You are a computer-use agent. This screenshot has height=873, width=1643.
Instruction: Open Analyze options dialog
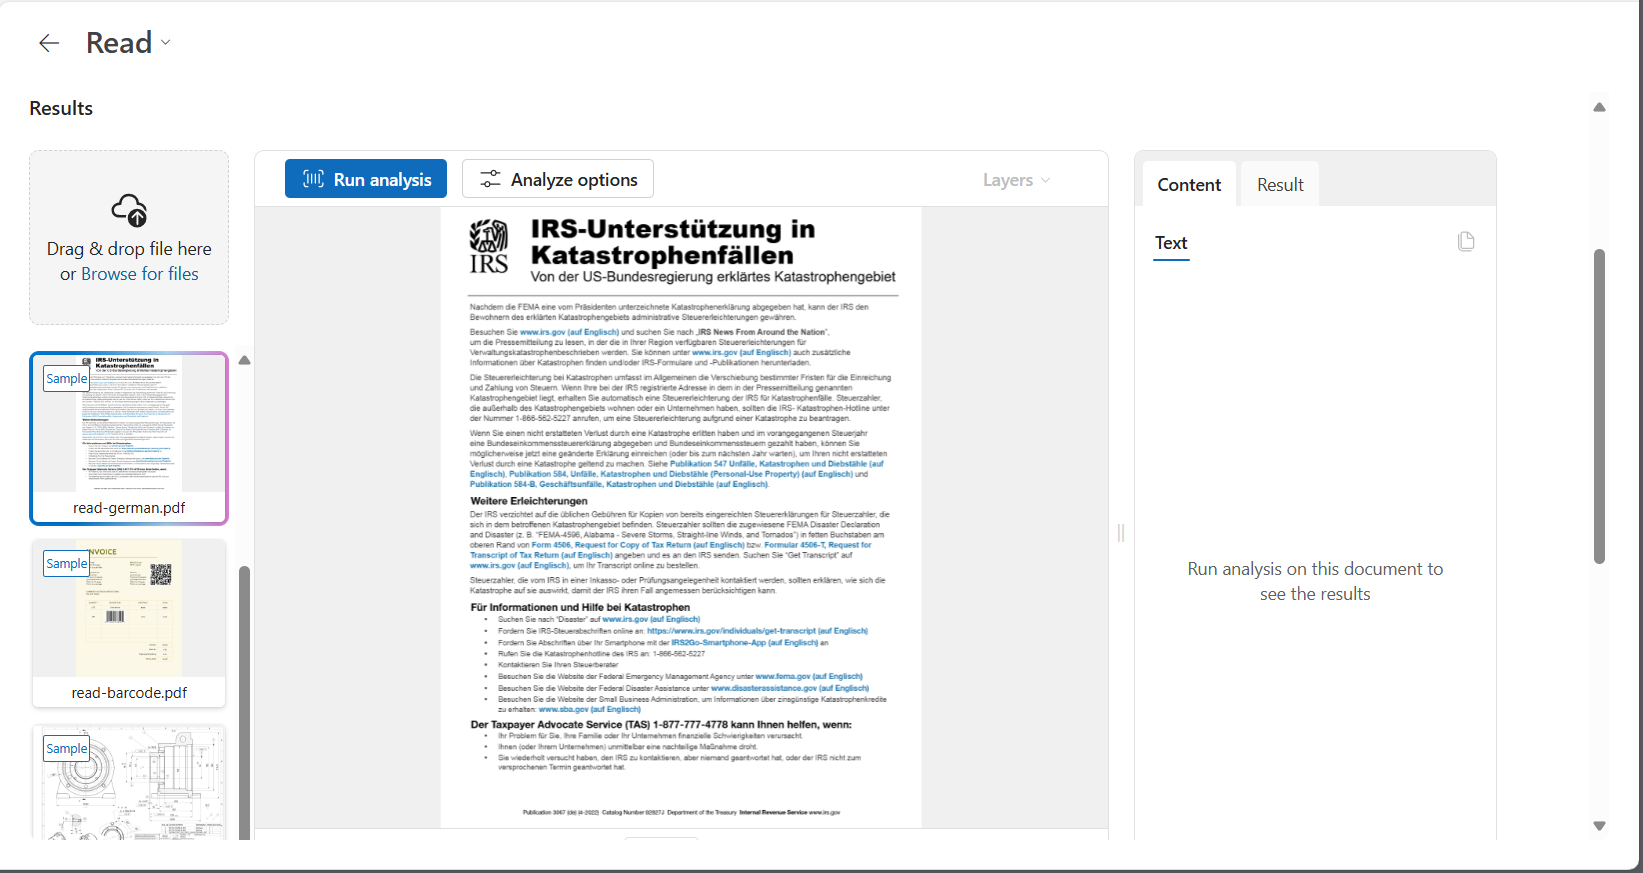[x=558, y=179]
